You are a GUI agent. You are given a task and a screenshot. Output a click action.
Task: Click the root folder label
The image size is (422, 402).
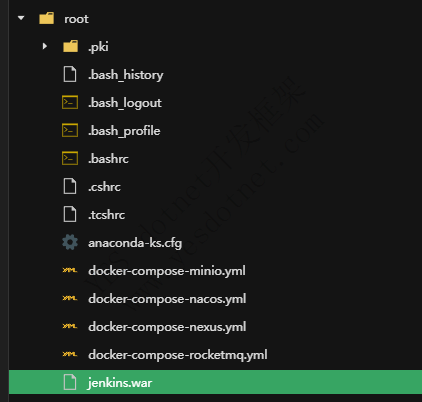point(76,19)
